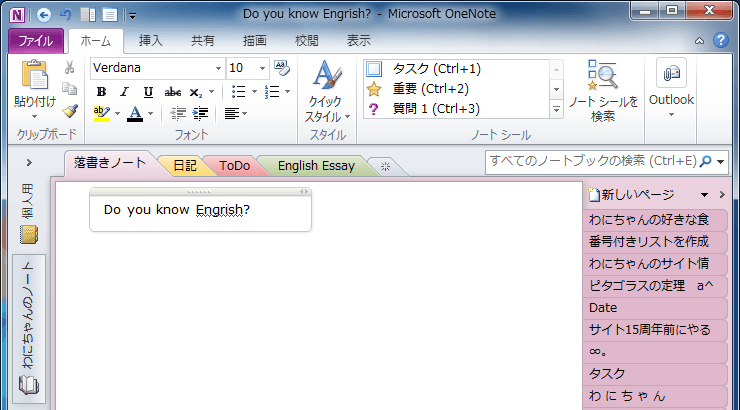
Task: Minimize the ribbon with the caret icon
Action: point(699,41)
